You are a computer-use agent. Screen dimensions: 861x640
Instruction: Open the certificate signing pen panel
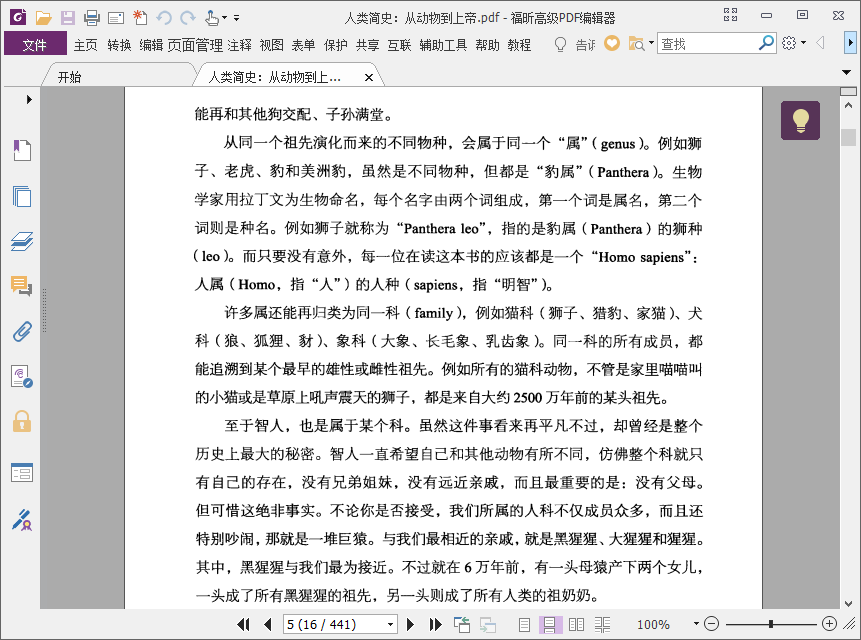22,520
